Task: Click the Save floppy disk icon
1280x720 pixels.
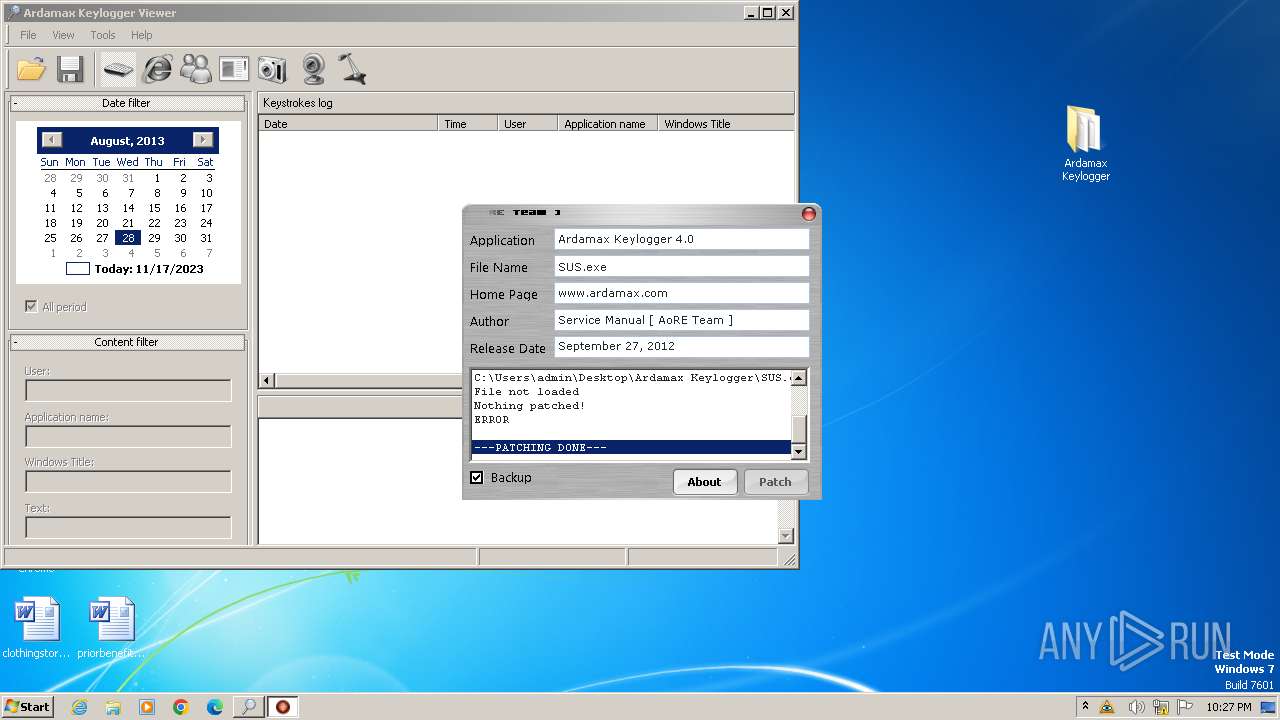Action: point(70,69)
